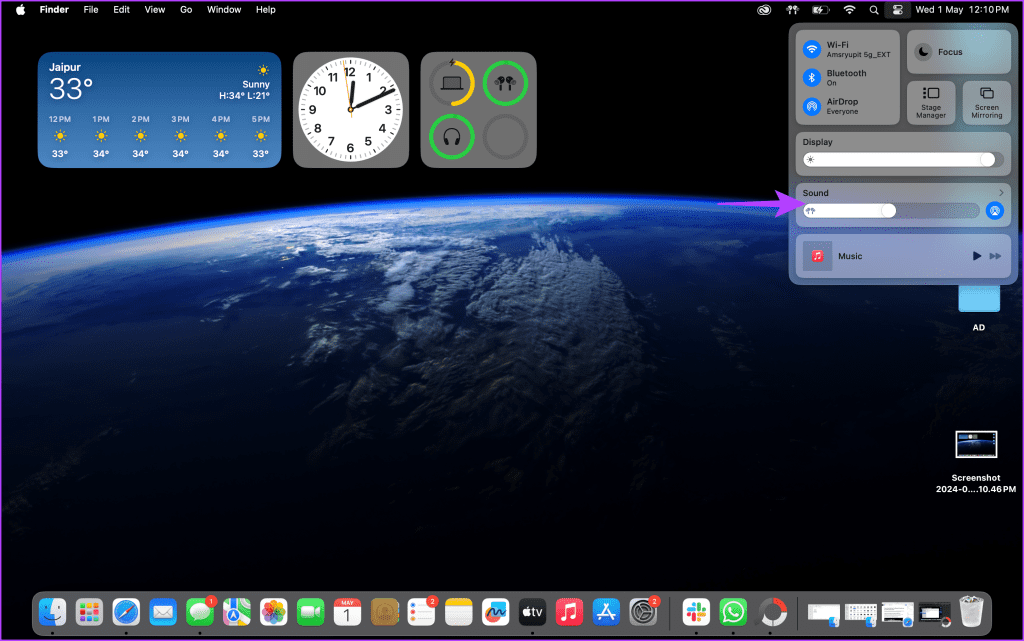Open Screen Mirroring tile
Screen dimensions: 1024x641
point(986,102)
